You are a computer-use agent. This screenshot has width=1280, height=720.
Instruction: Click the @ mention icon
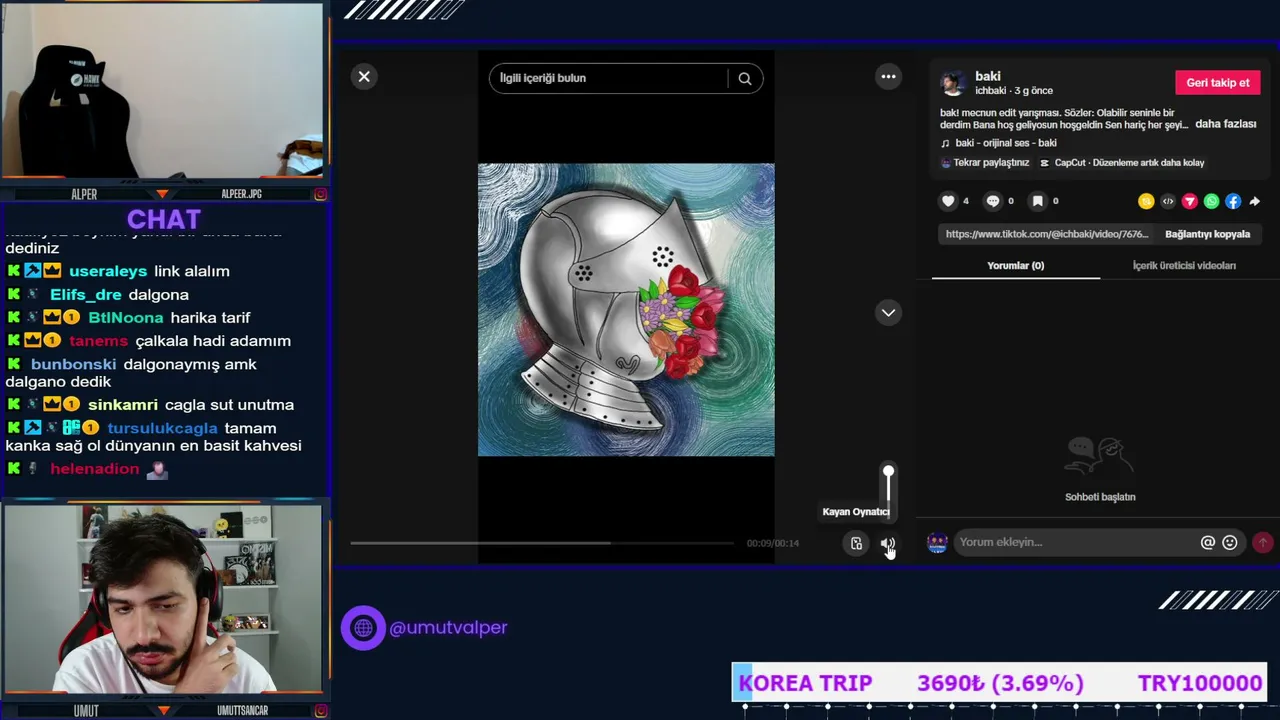click(x=1208, y=542)
